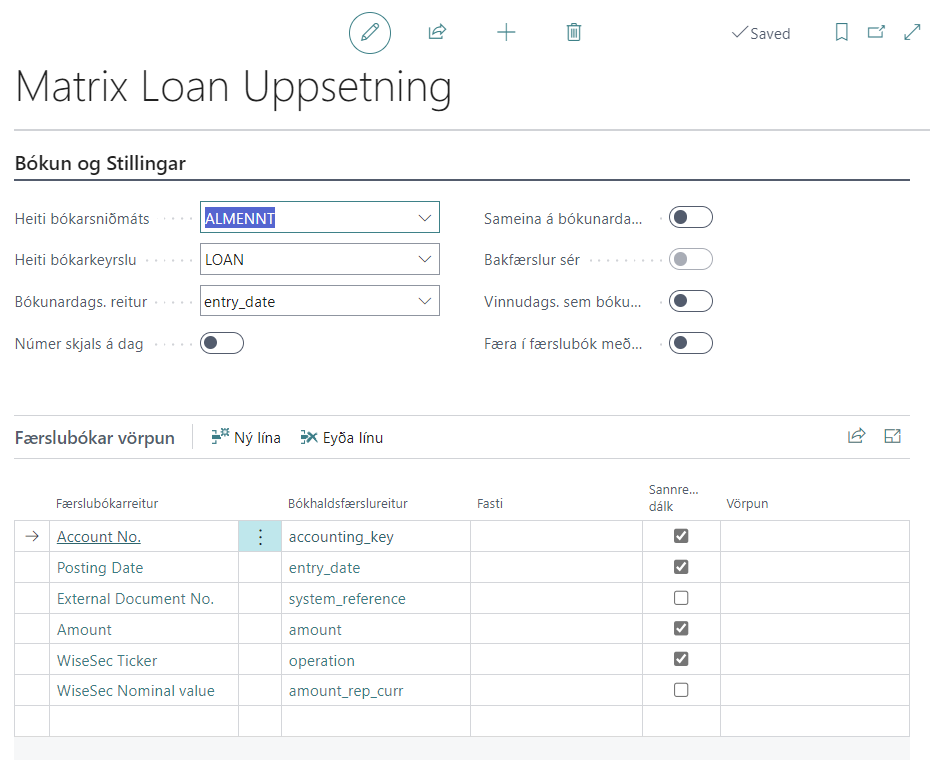Toggle Númer skjals á dag switch
Image resolution: width=952 pixels, height=760 pixels.
coord(222,344)
